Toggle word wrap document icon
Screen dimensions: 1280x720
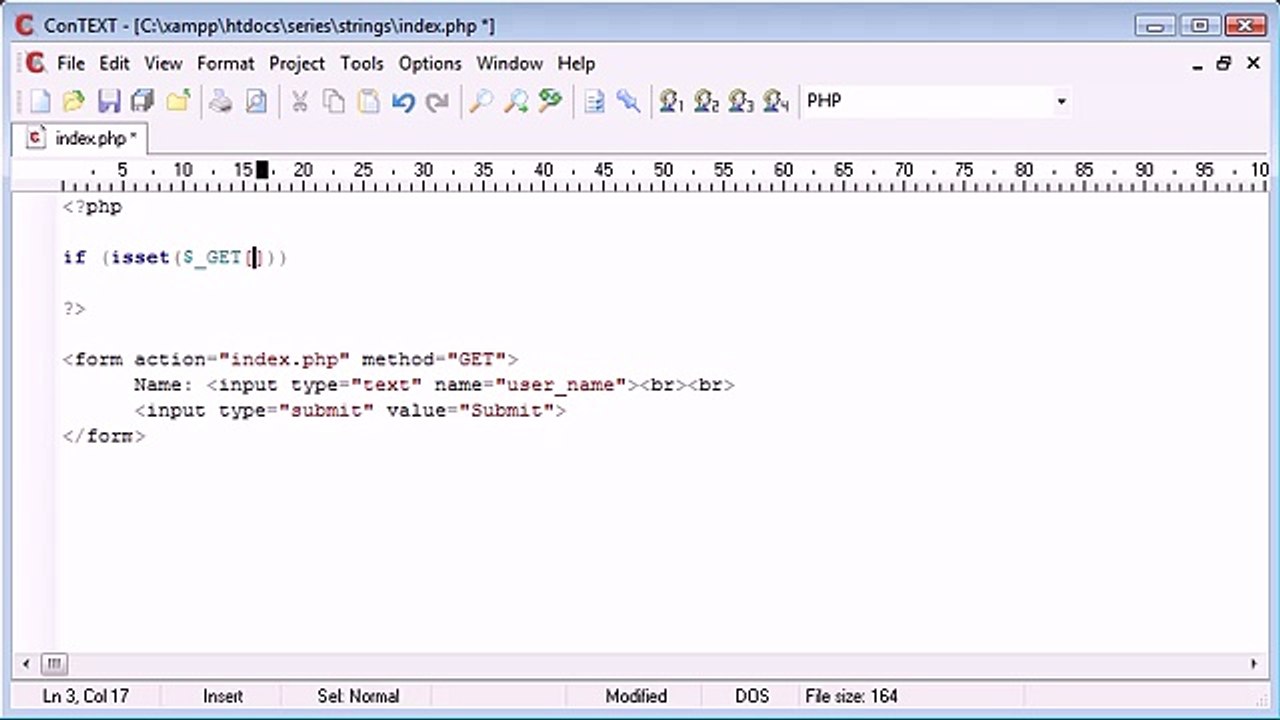[x=594, y=101]
